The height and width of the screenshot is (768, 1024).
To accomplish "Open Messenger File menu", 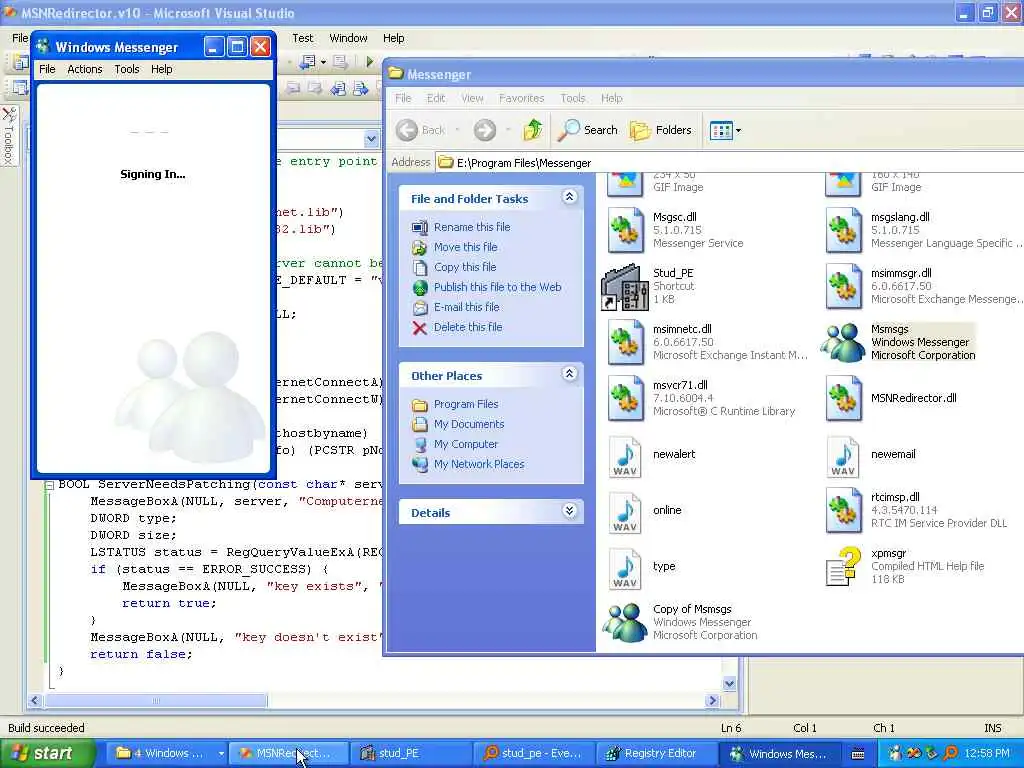I will click(x=47, y=69).
